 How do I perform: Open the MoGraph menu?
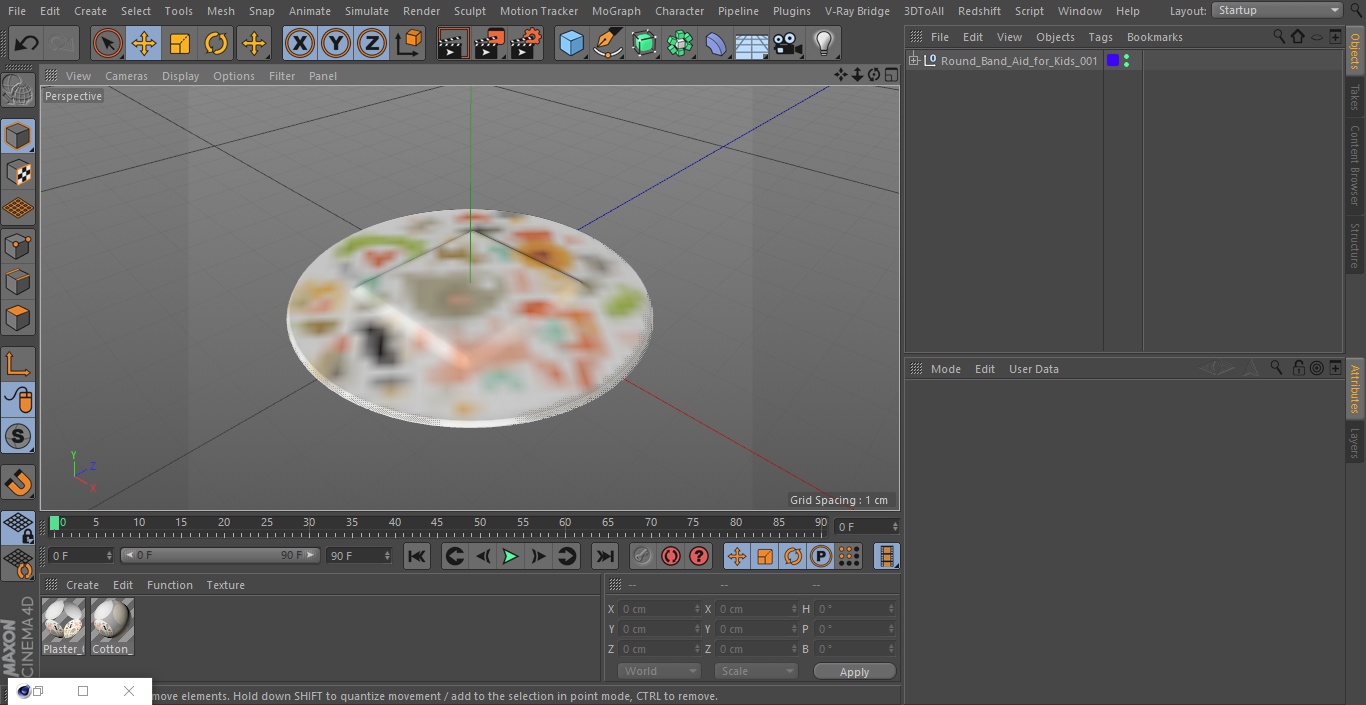(616, 11)
